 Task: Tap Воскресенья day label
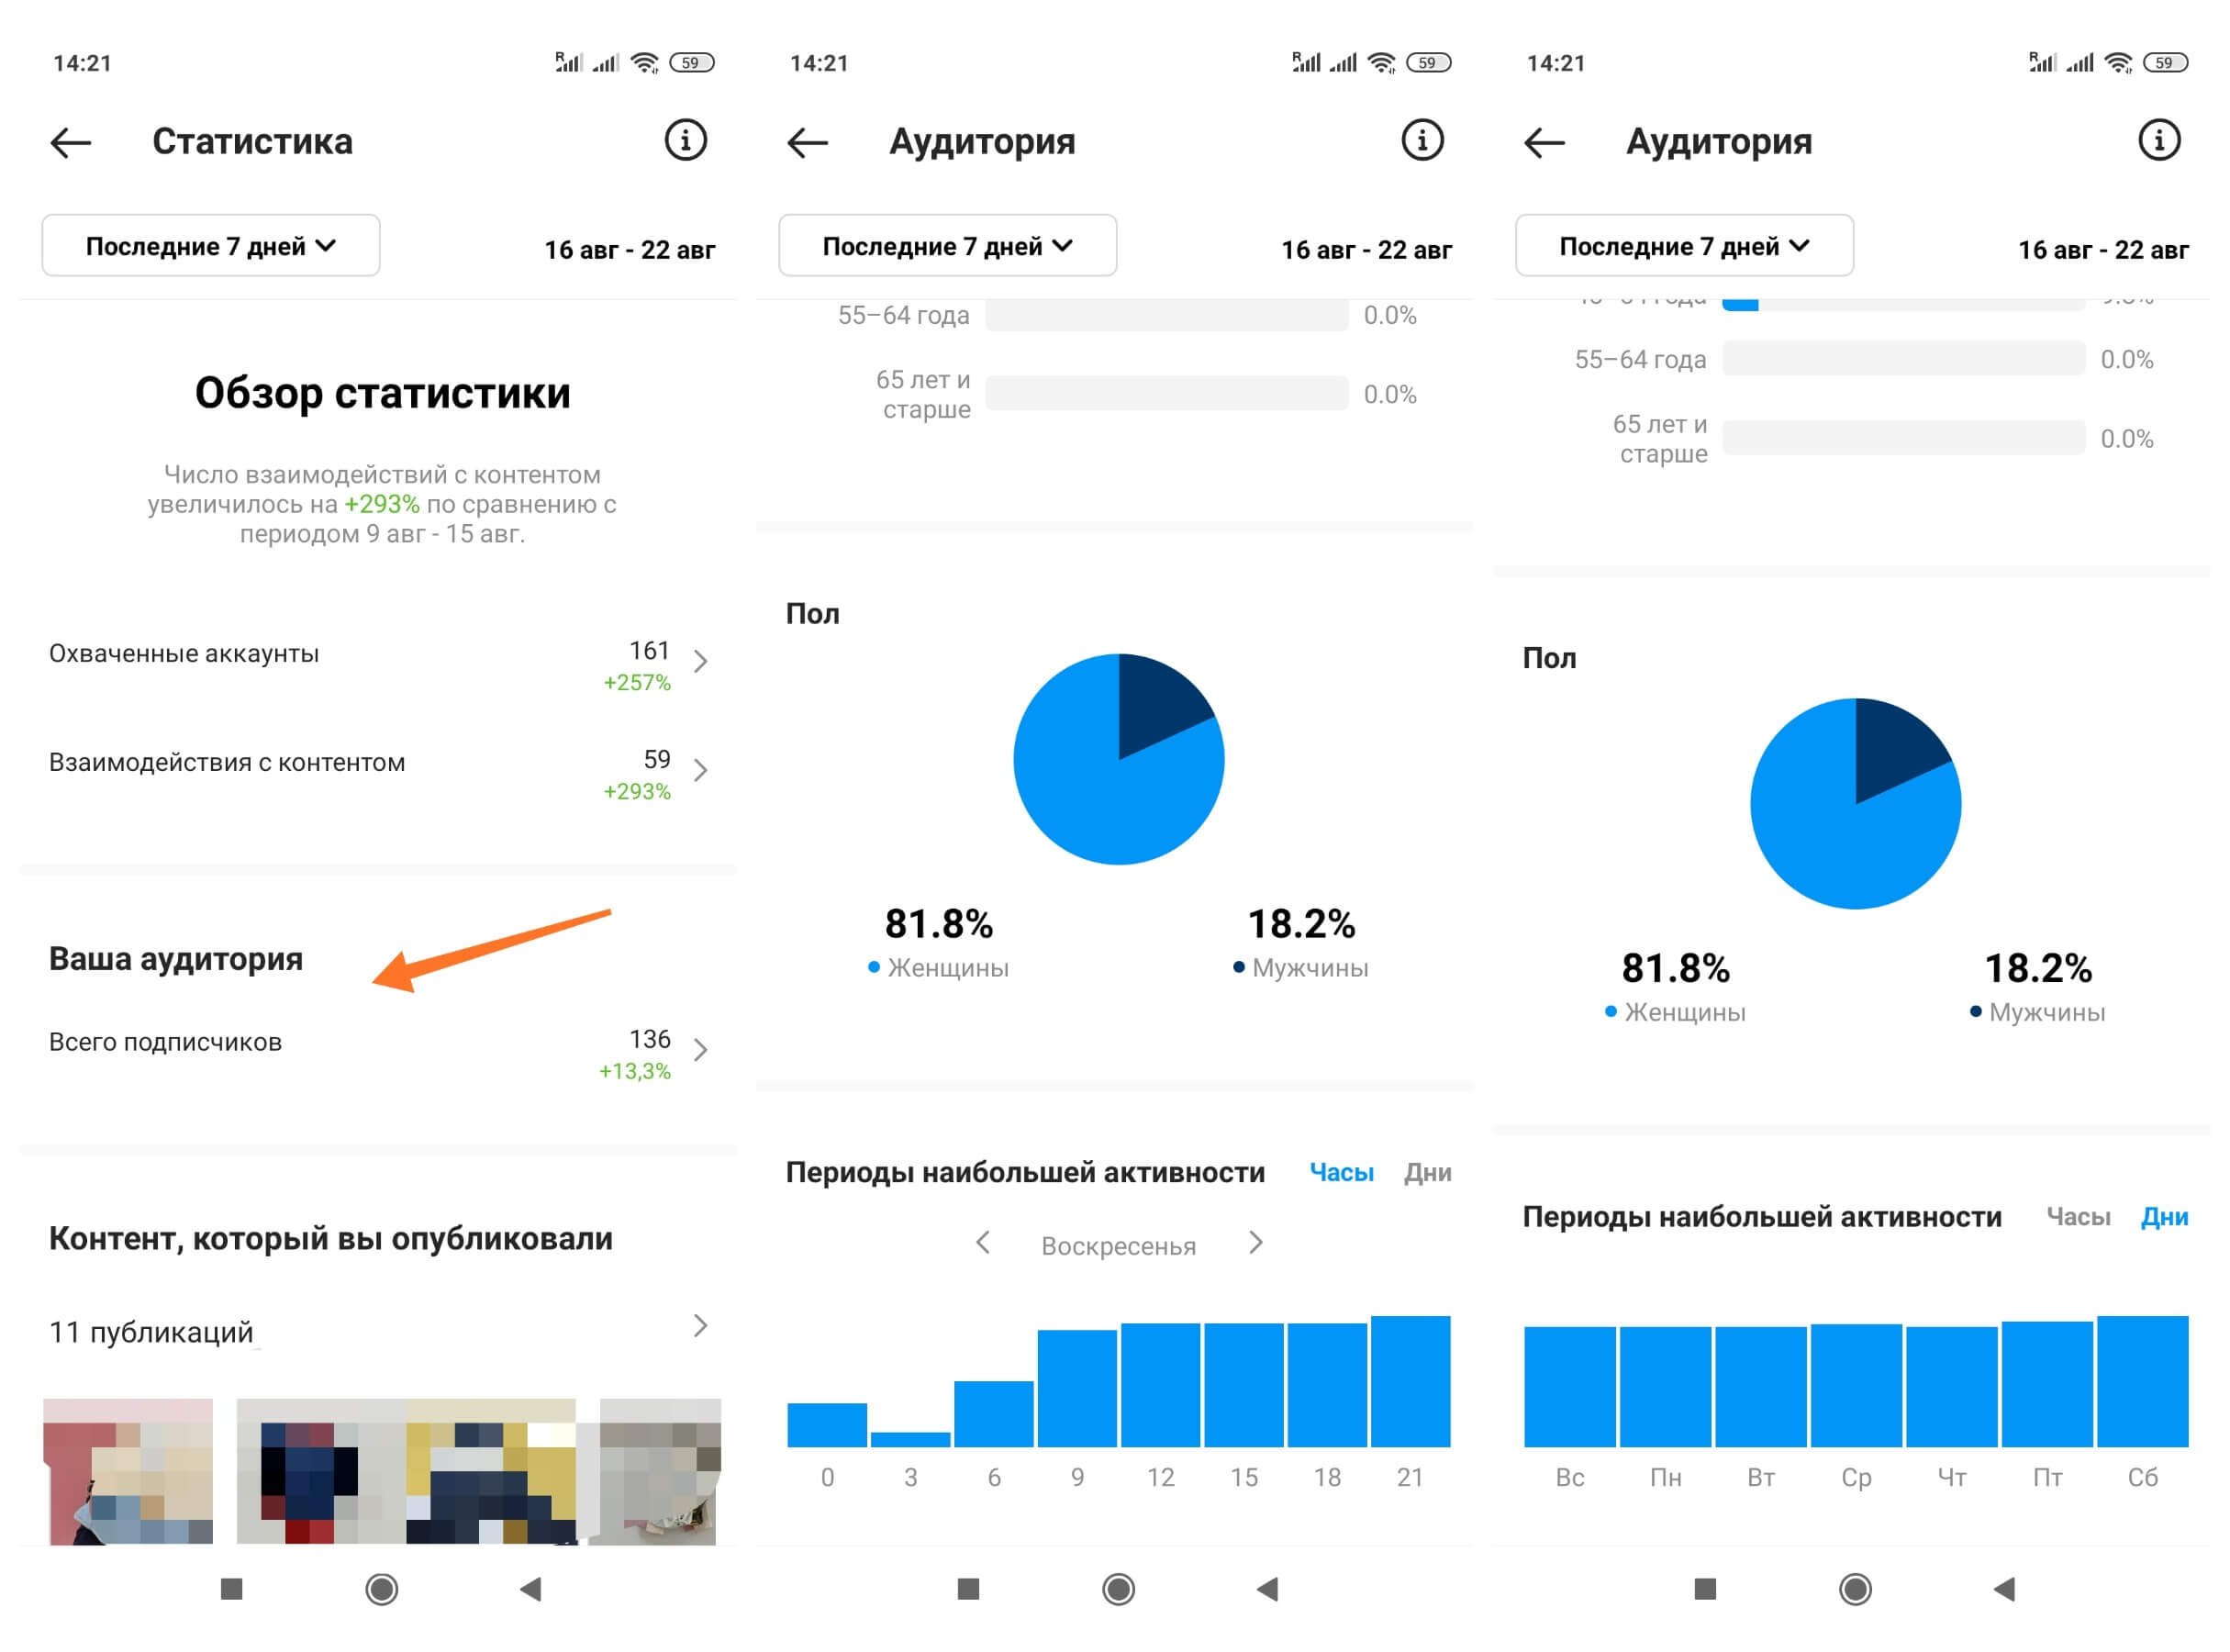(1119, 1247)
